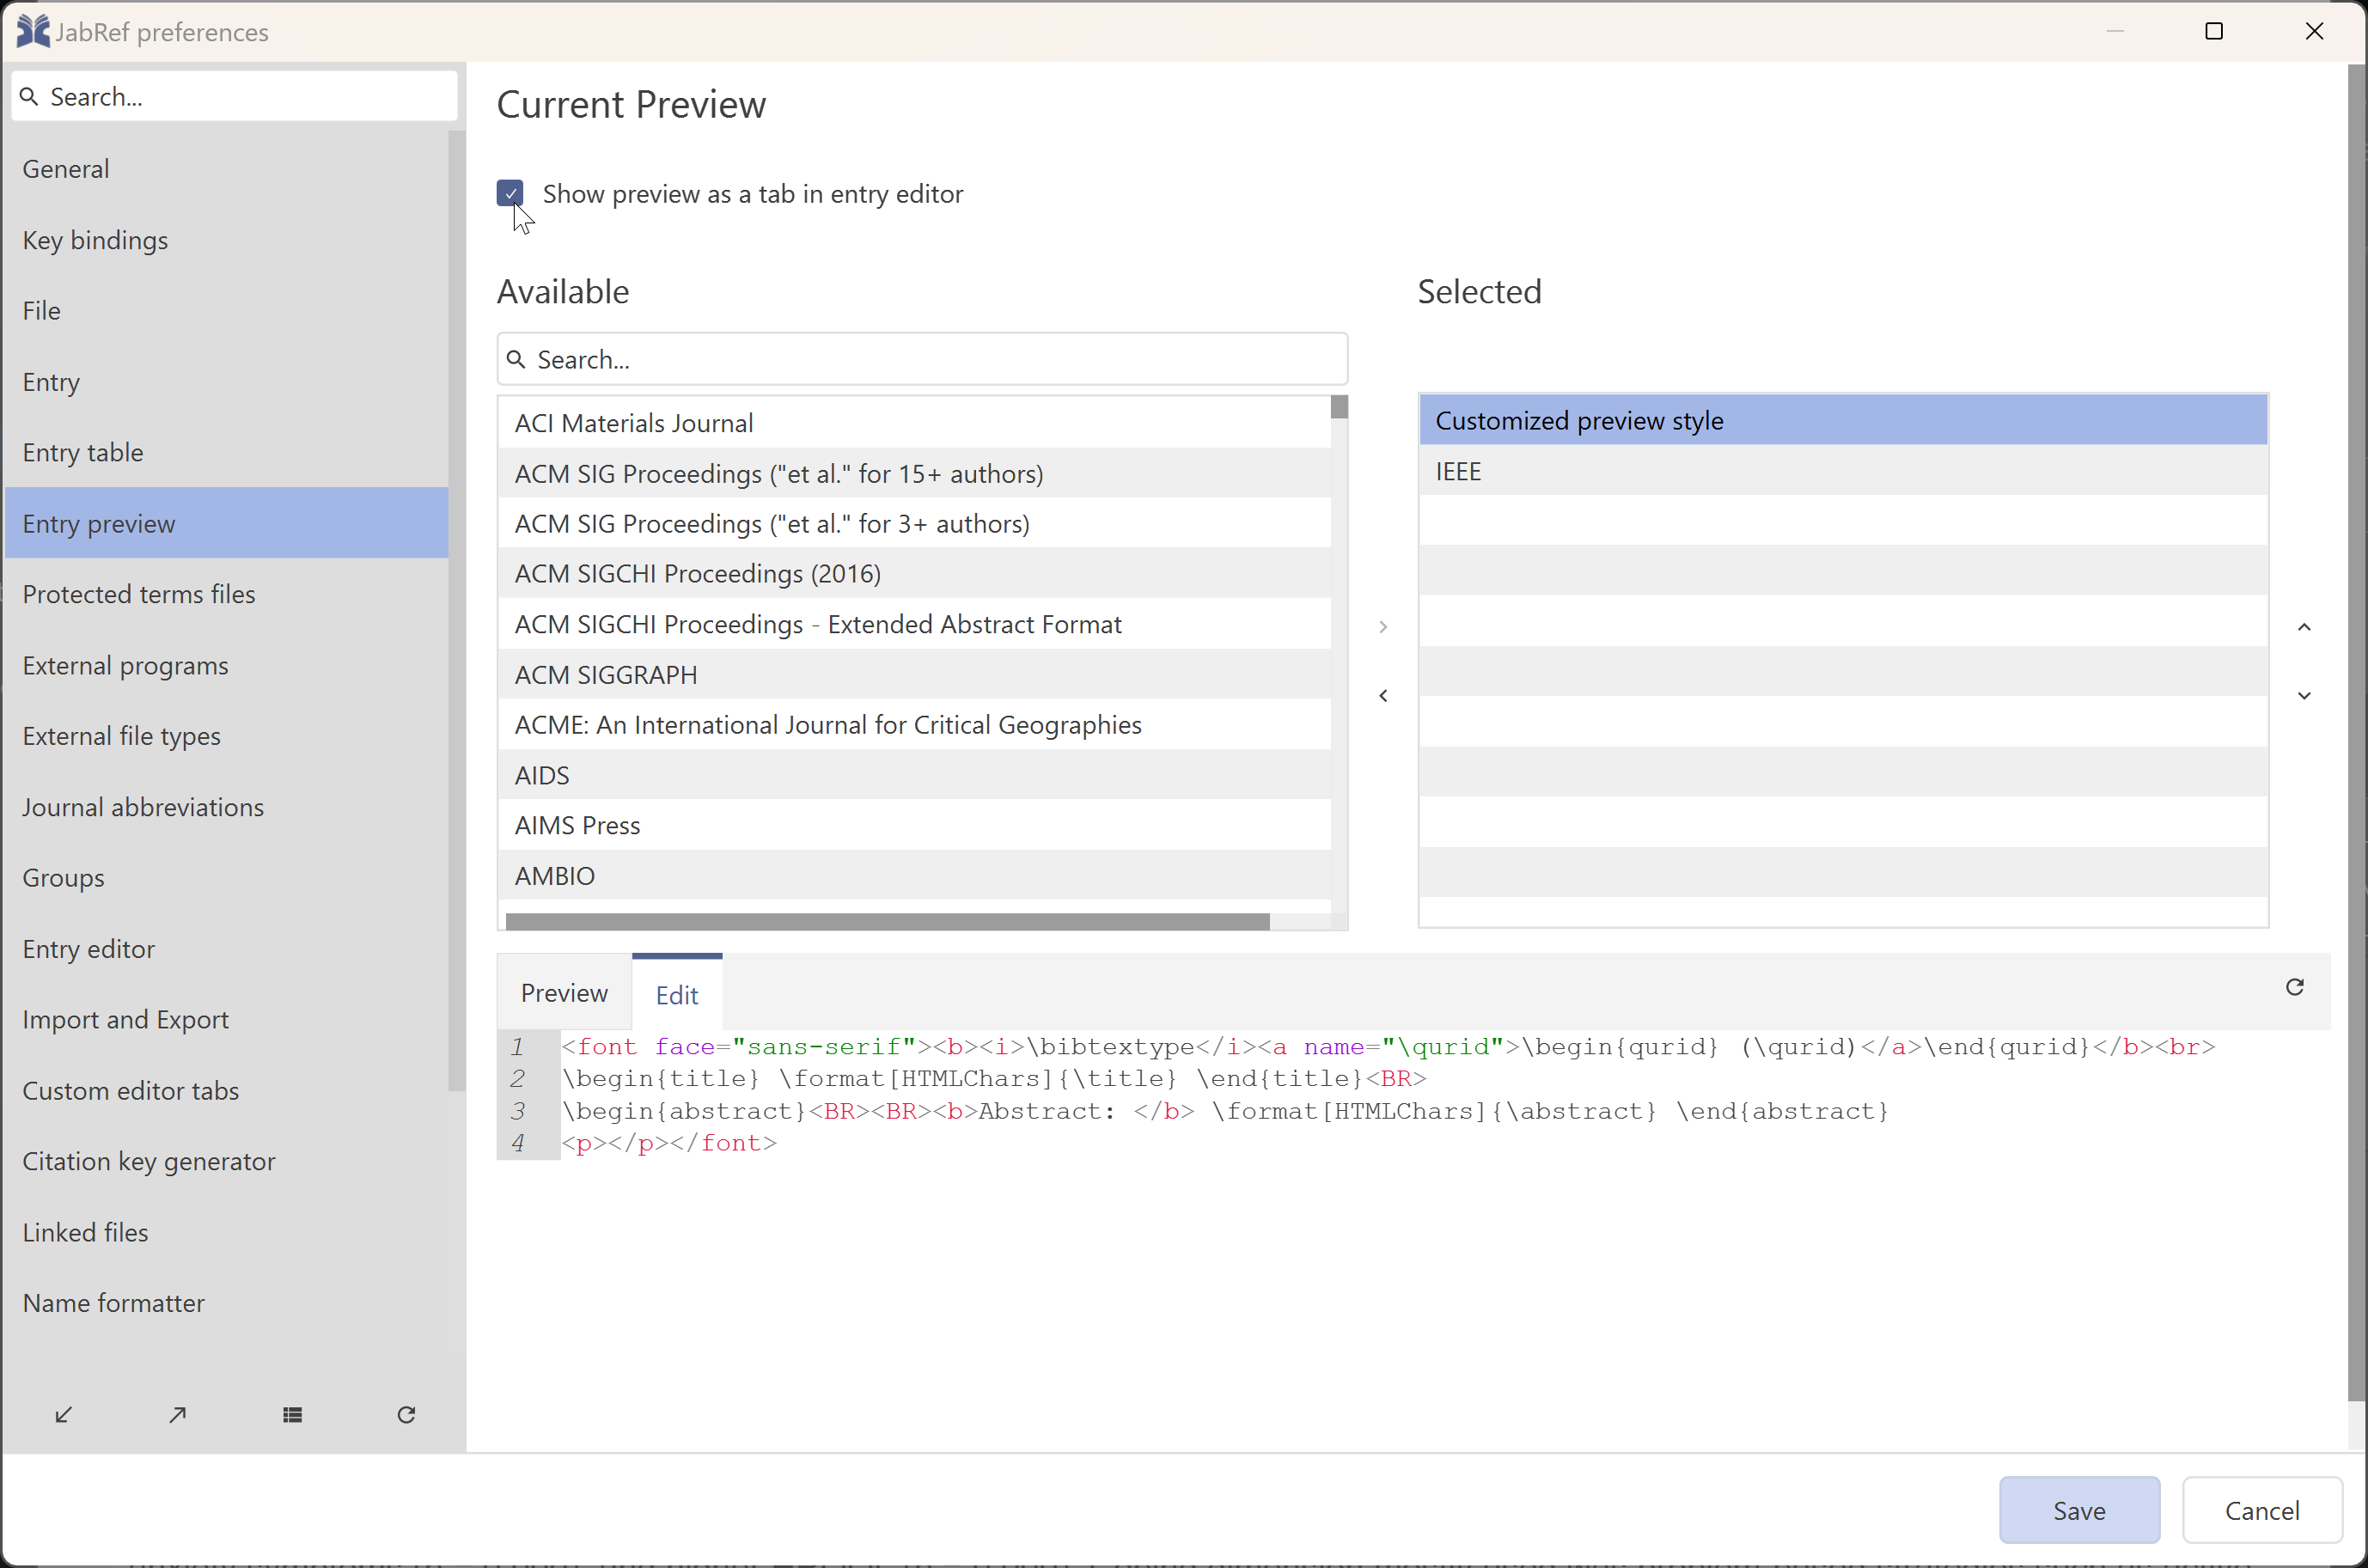This screenshot has width=2368, height=1568.
Task: Uncheck Show preview as tab in entry editor
Action: 510,193
